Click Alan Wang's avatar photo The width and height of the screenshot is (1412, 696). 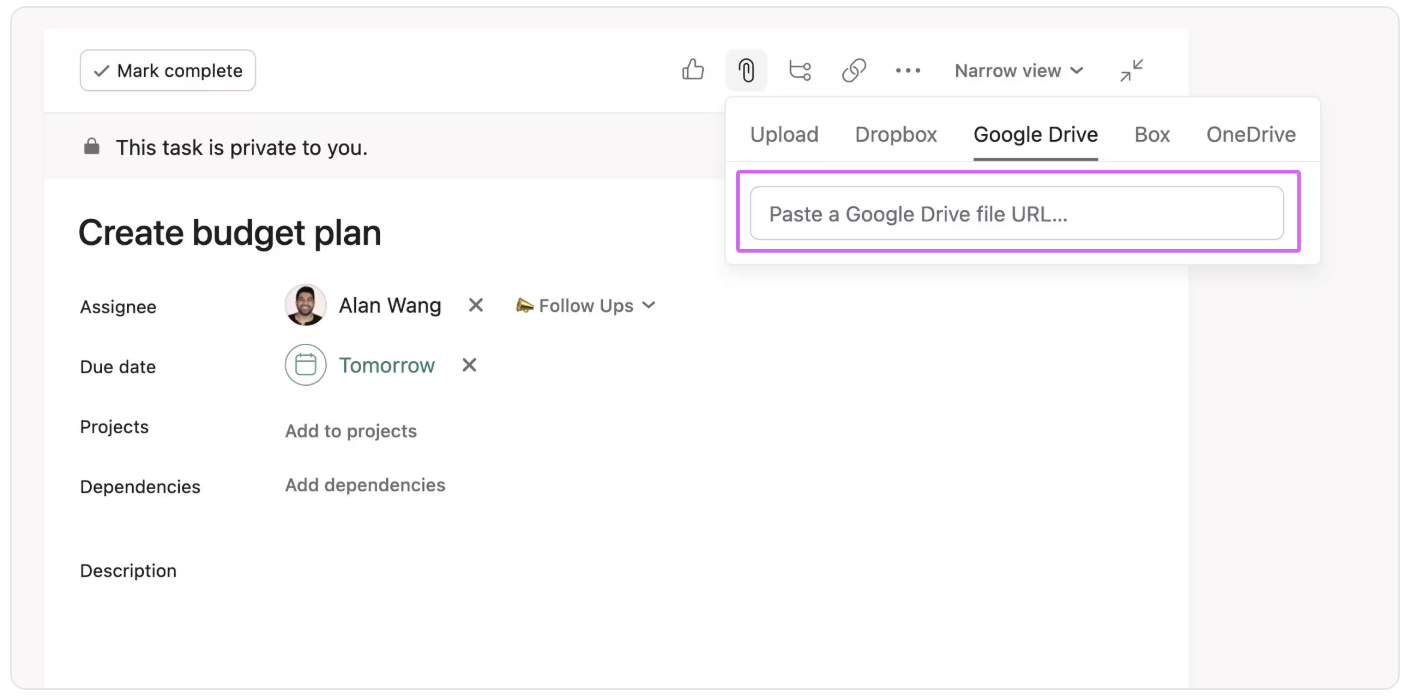pyautogui.click(x=306, y=305)
